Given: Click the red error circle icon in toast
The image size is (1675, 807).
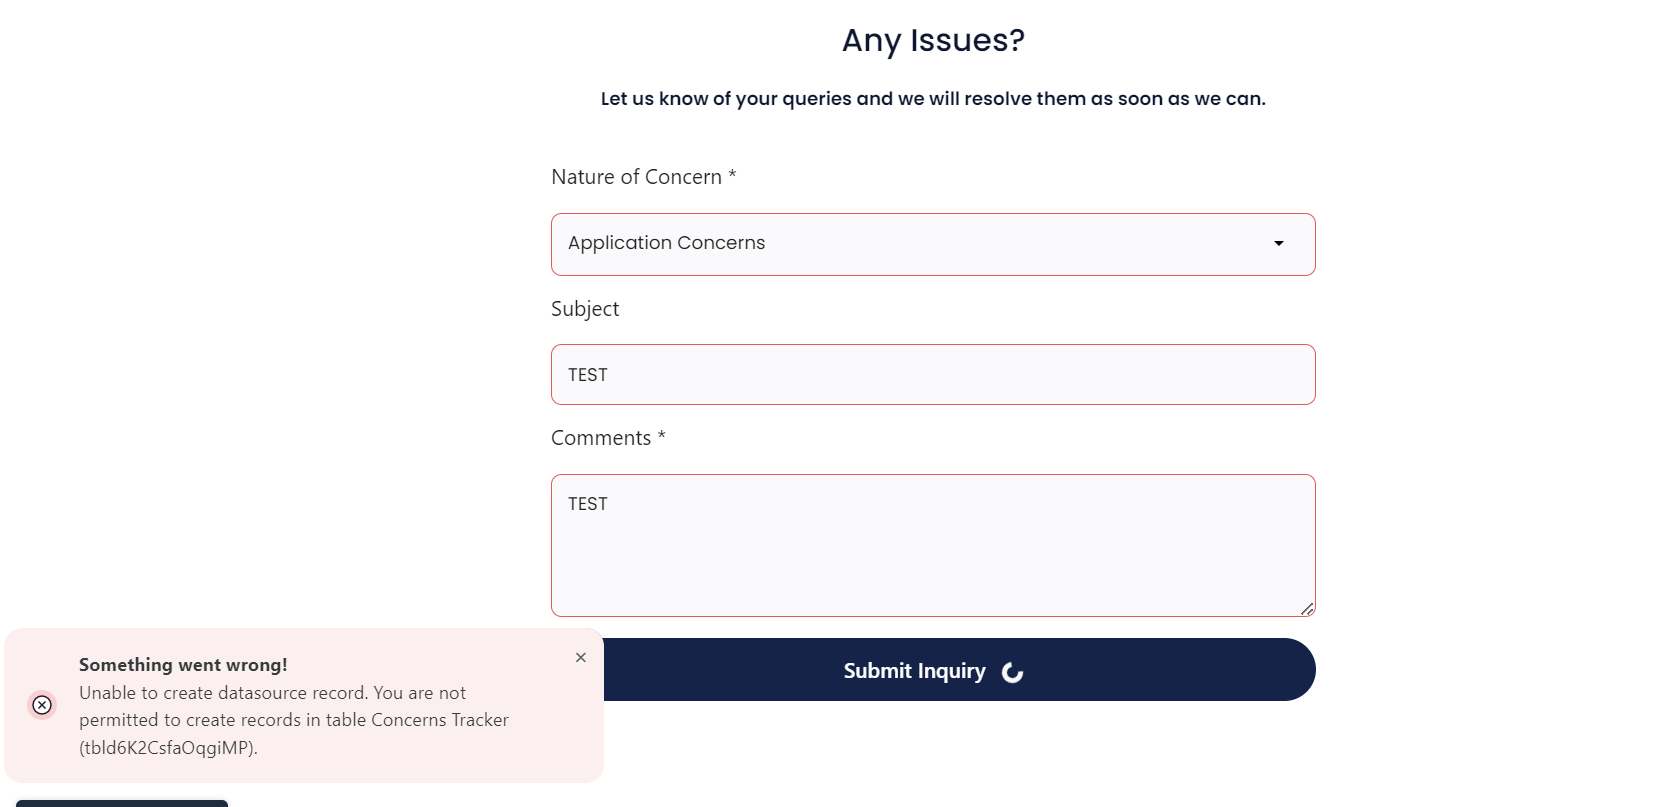Looking at the screenshot, I should [x=42, y=705].
